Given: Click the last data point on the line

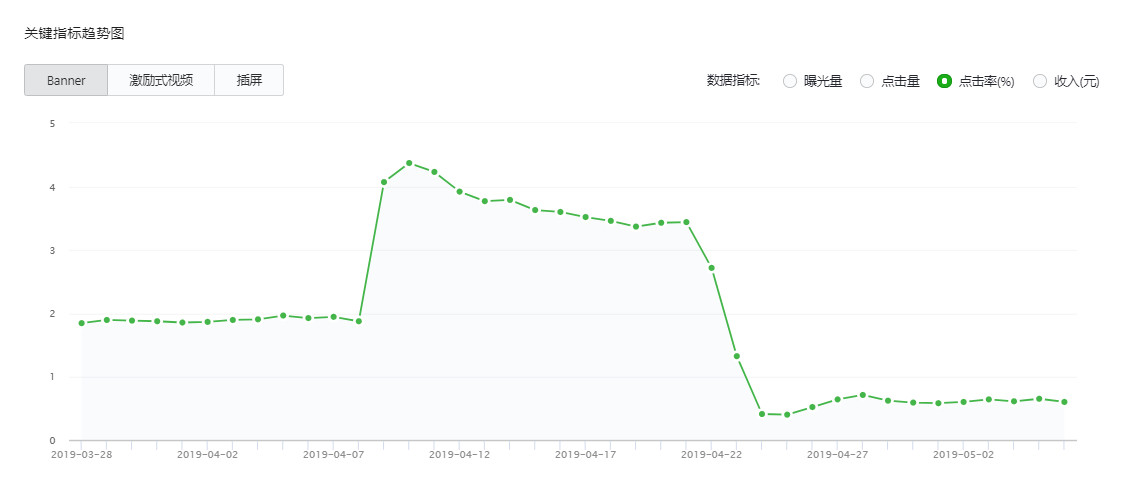Looking at the screenshot, I should (x=1064, y=402).
